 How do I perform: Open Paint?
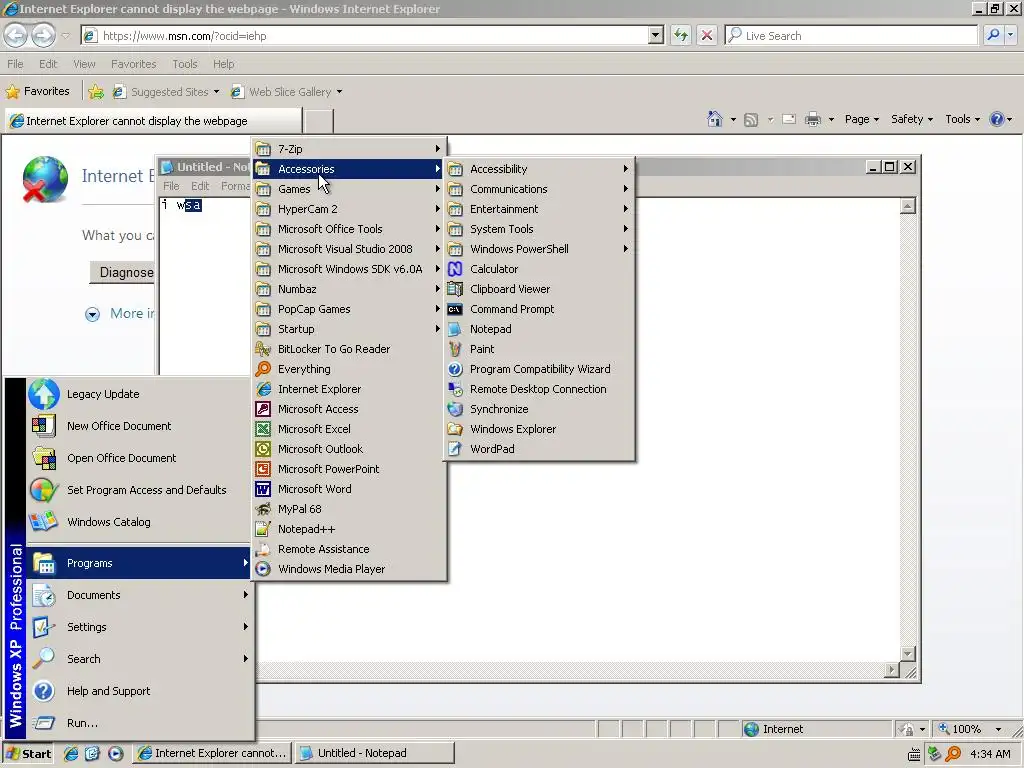point(539,349)
